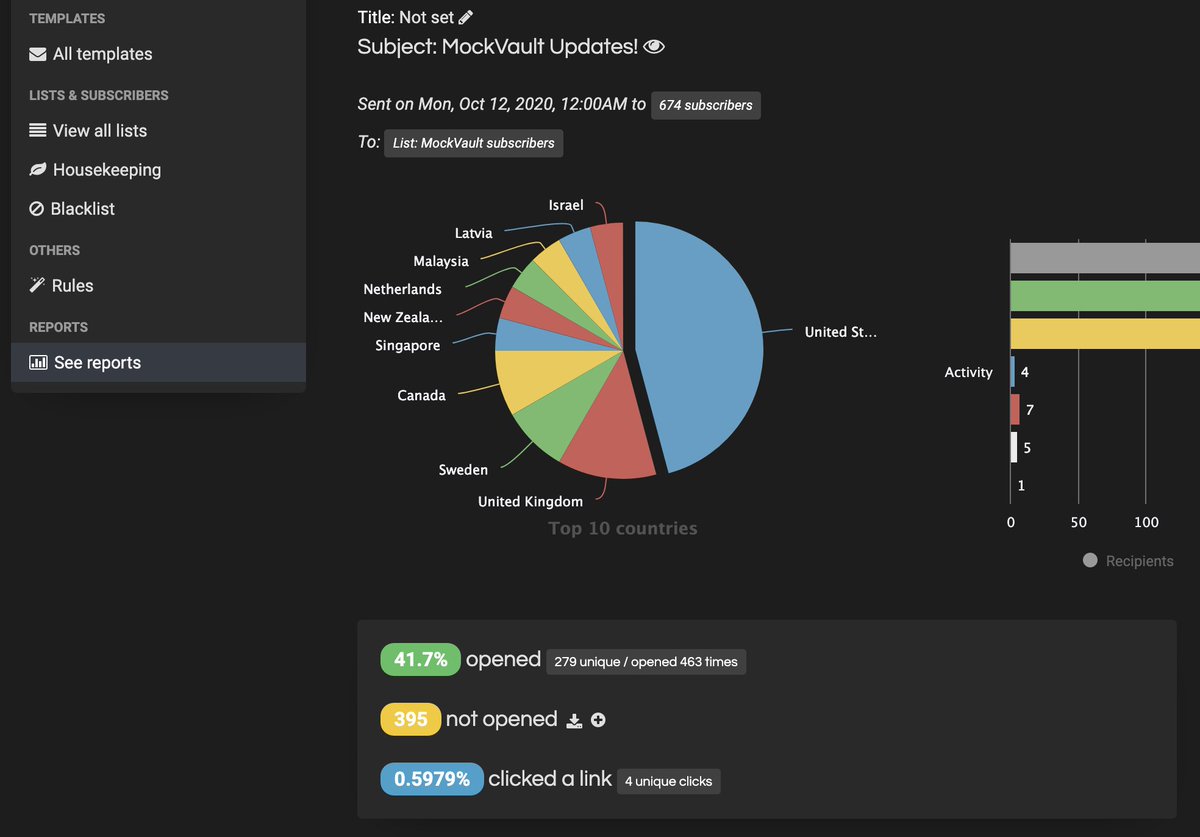Click the 279 unique opened details badge
Image resolution: width=1200 pixels, height=837 pixels.
(x=646, y=662)
